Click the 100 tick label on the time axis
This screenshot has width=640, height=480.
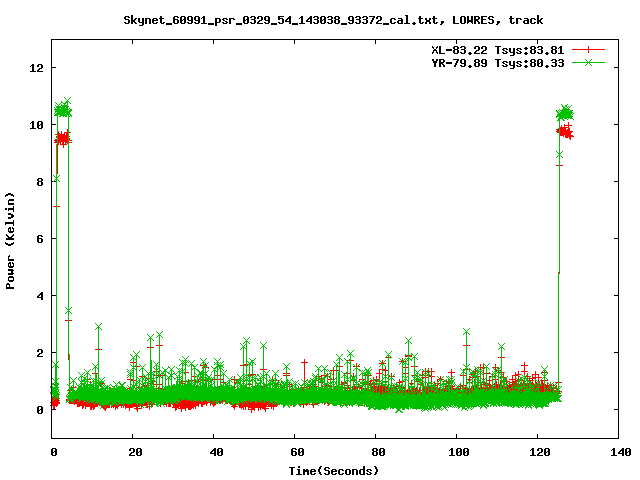[x=456, y=452]
